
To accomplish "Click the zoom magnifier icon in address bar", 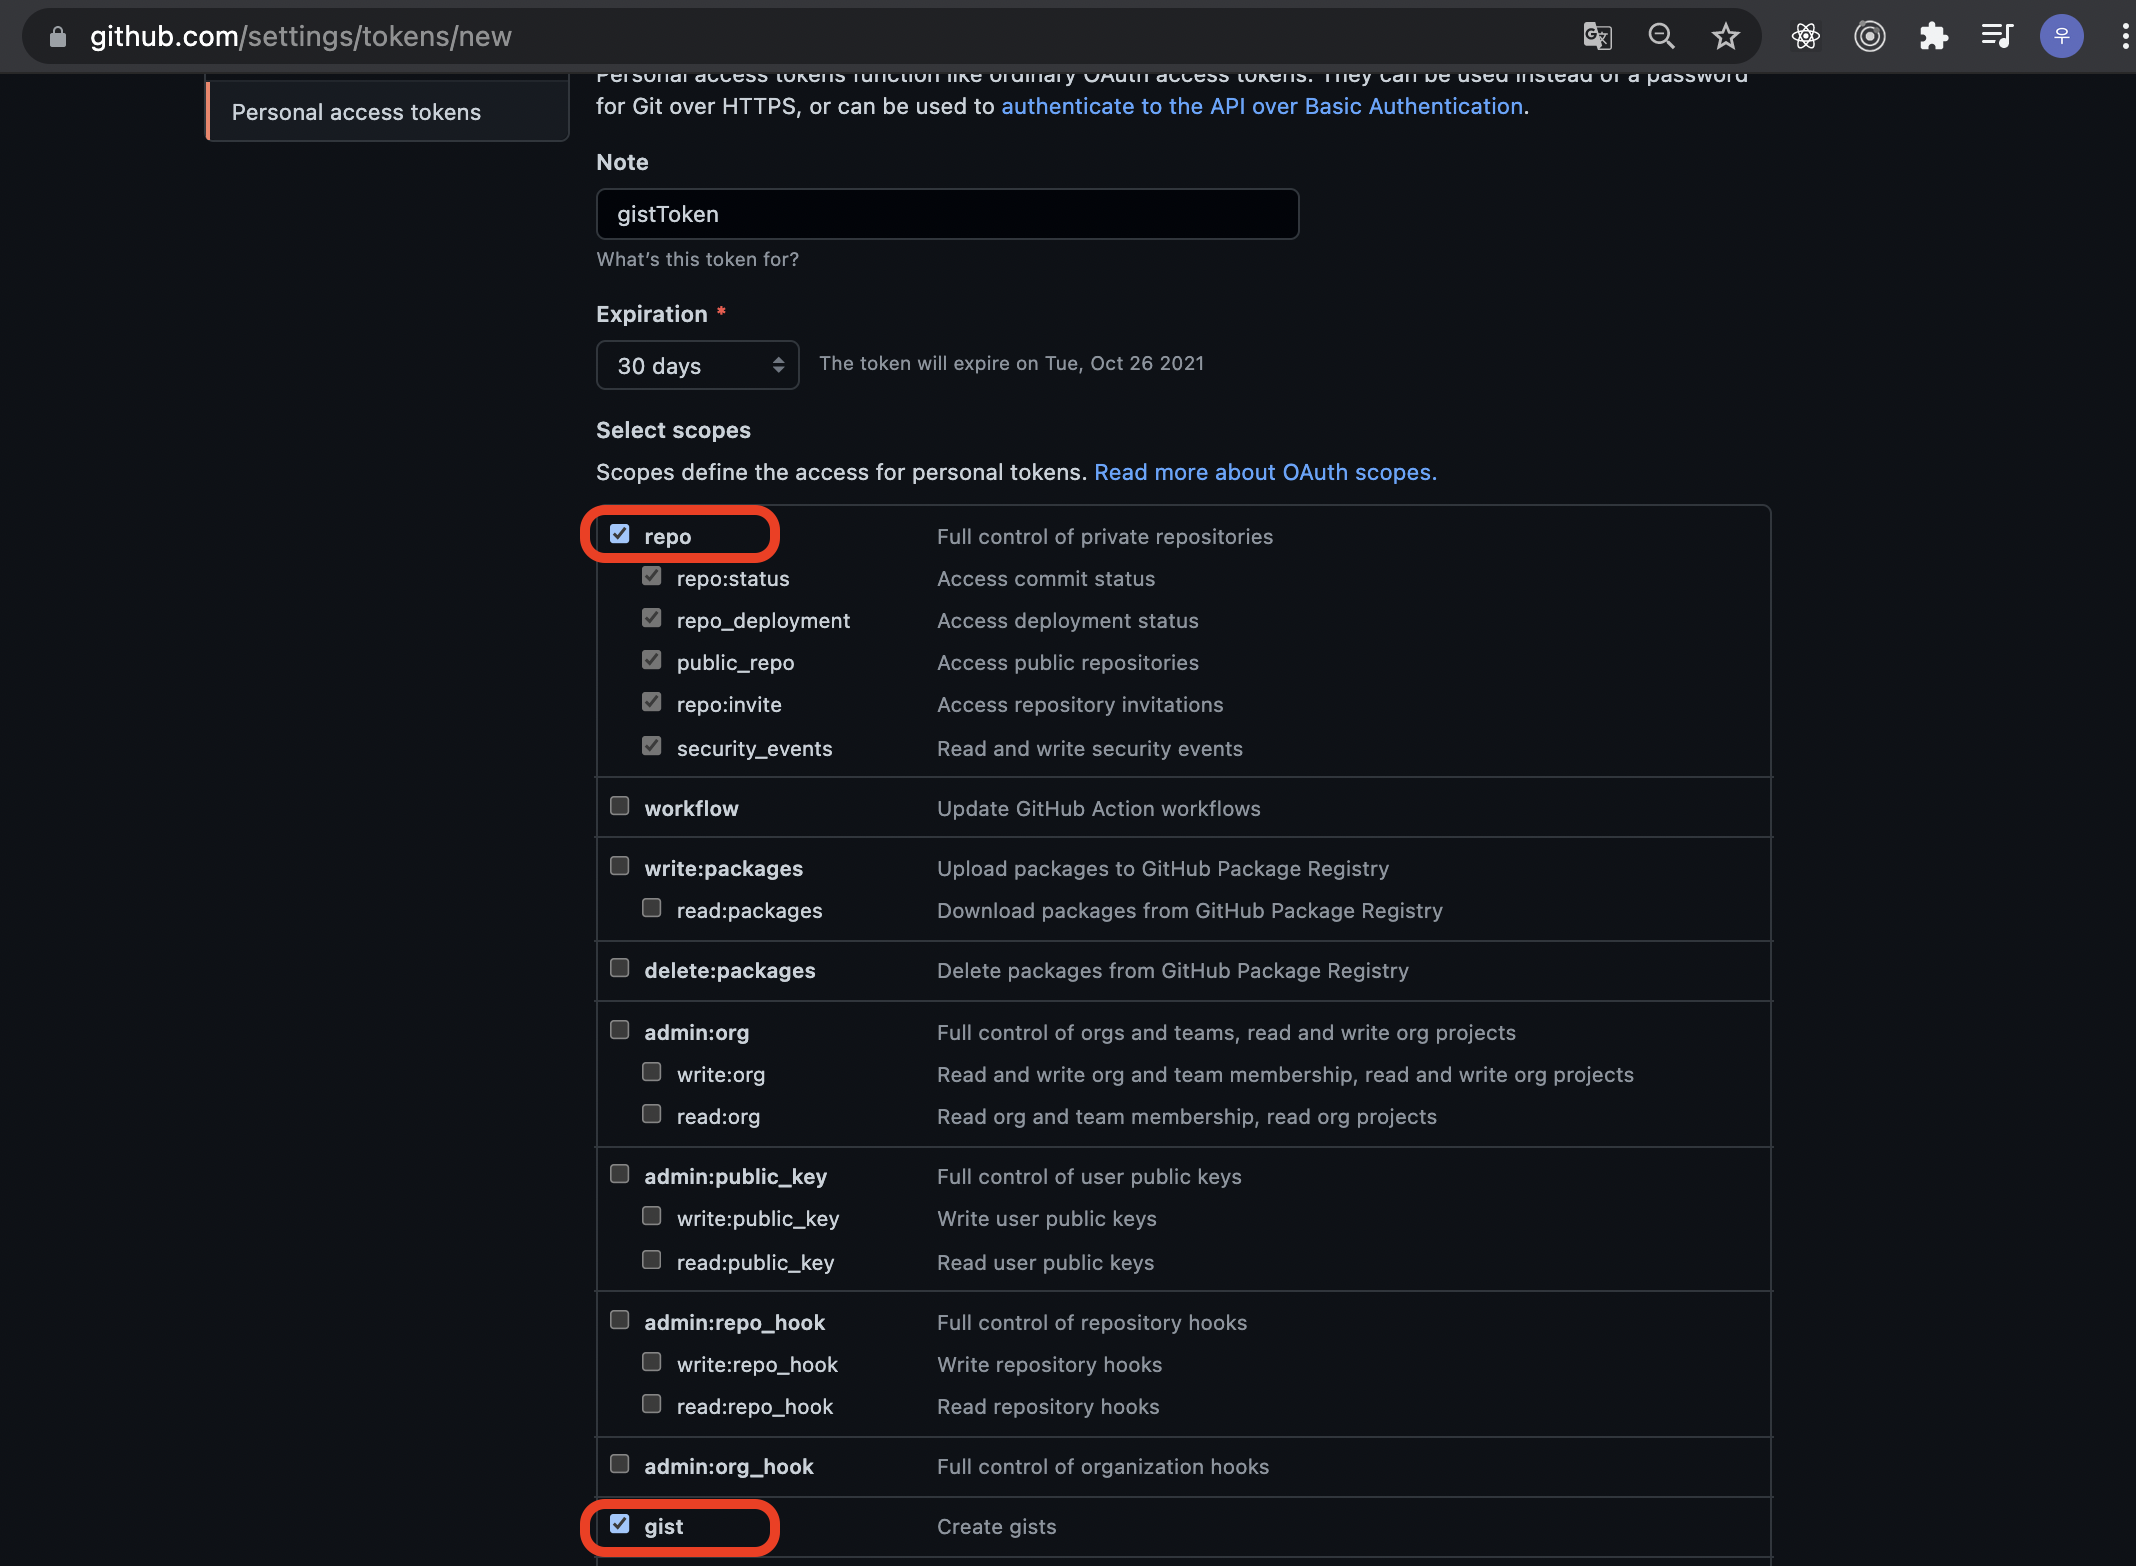I will [1661, 37].
